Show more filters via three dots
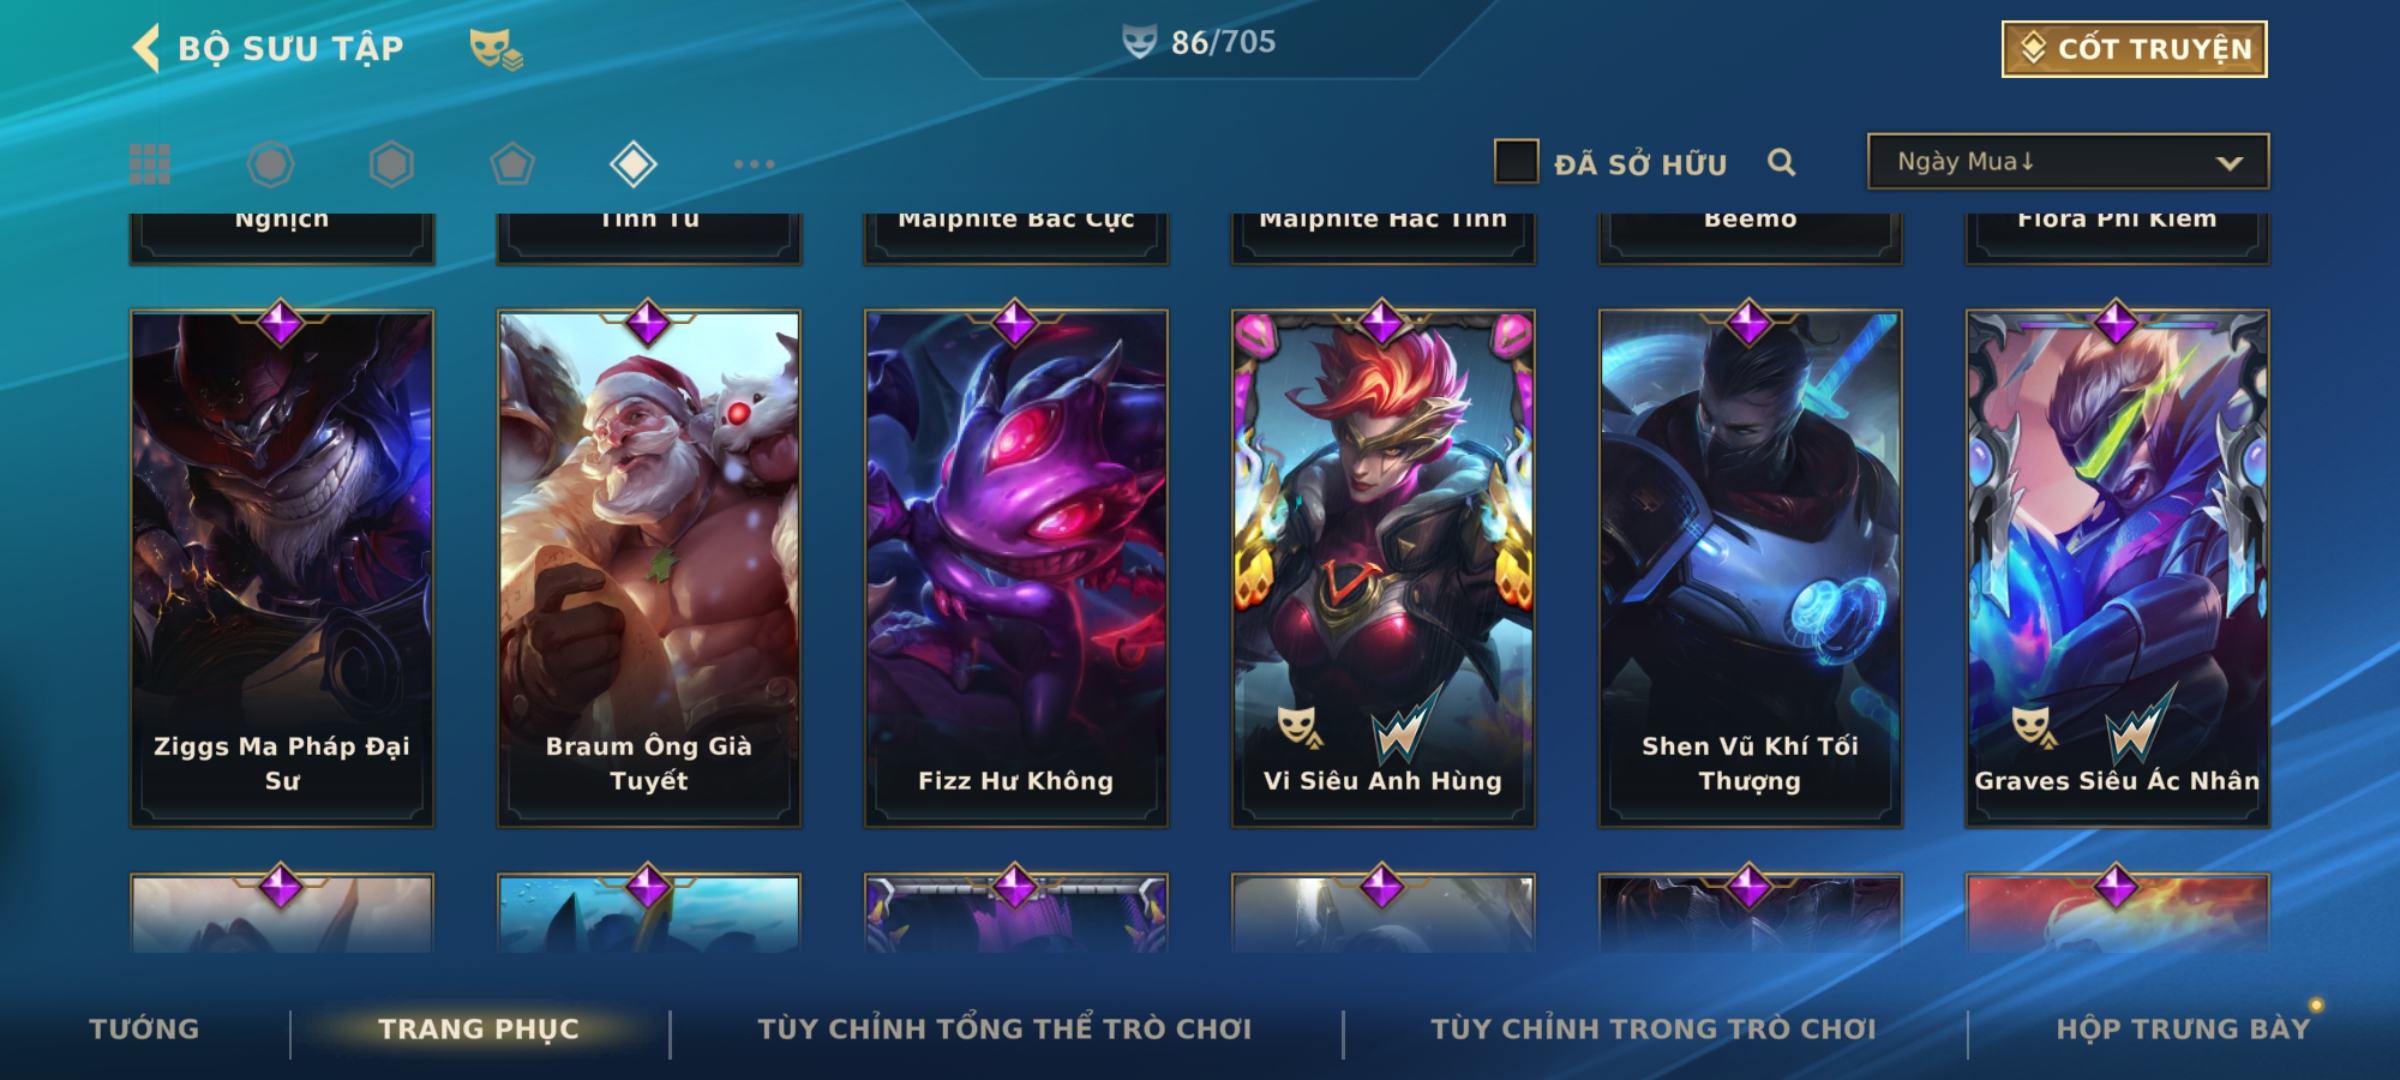 point(754,164)
